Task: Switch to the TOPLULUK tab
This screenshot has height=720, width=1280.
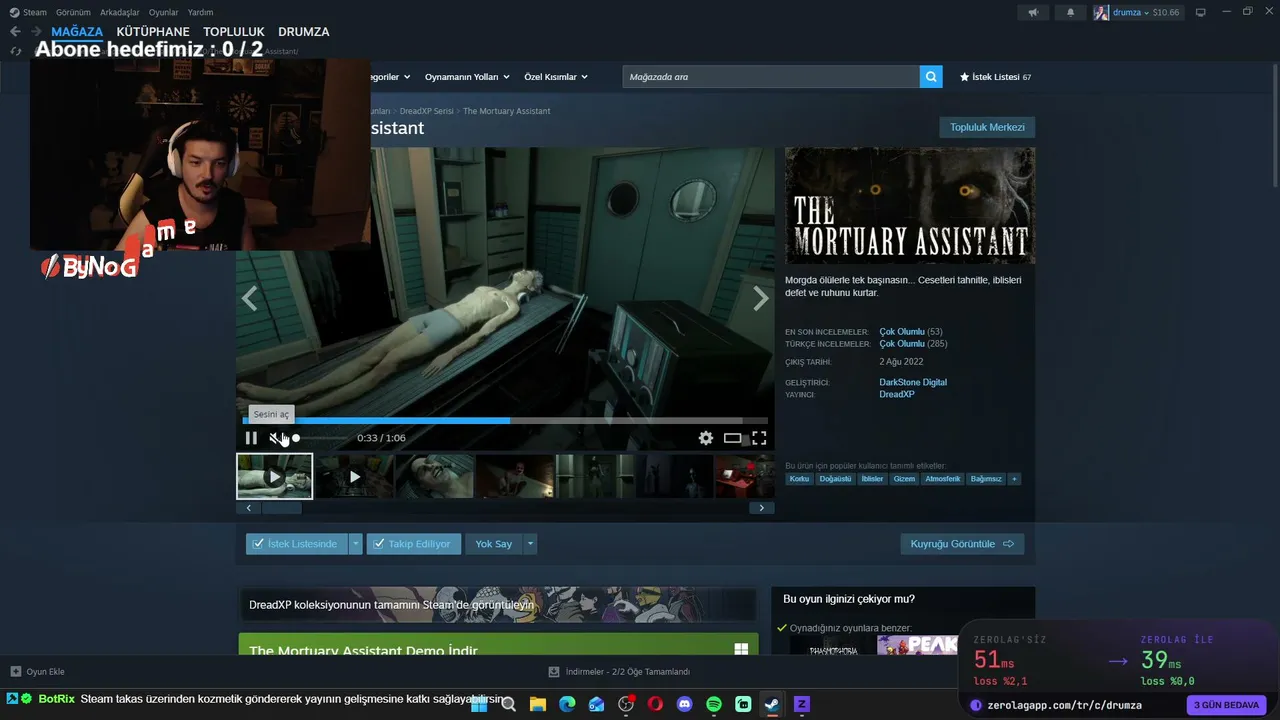Action: click(x=234, y=32)
